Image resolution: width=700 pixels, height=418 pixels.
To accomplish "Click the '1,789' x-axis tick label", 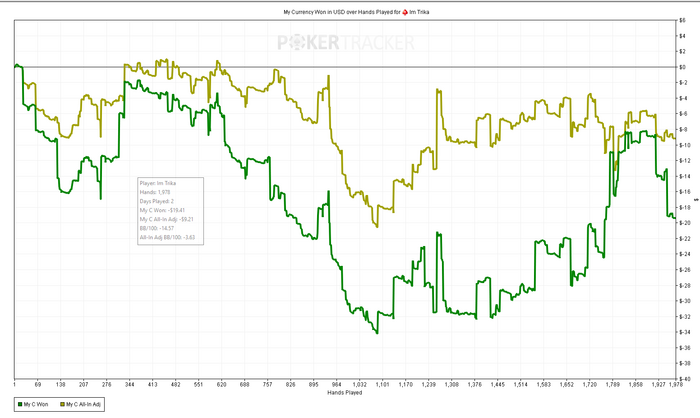I will 612,385.
